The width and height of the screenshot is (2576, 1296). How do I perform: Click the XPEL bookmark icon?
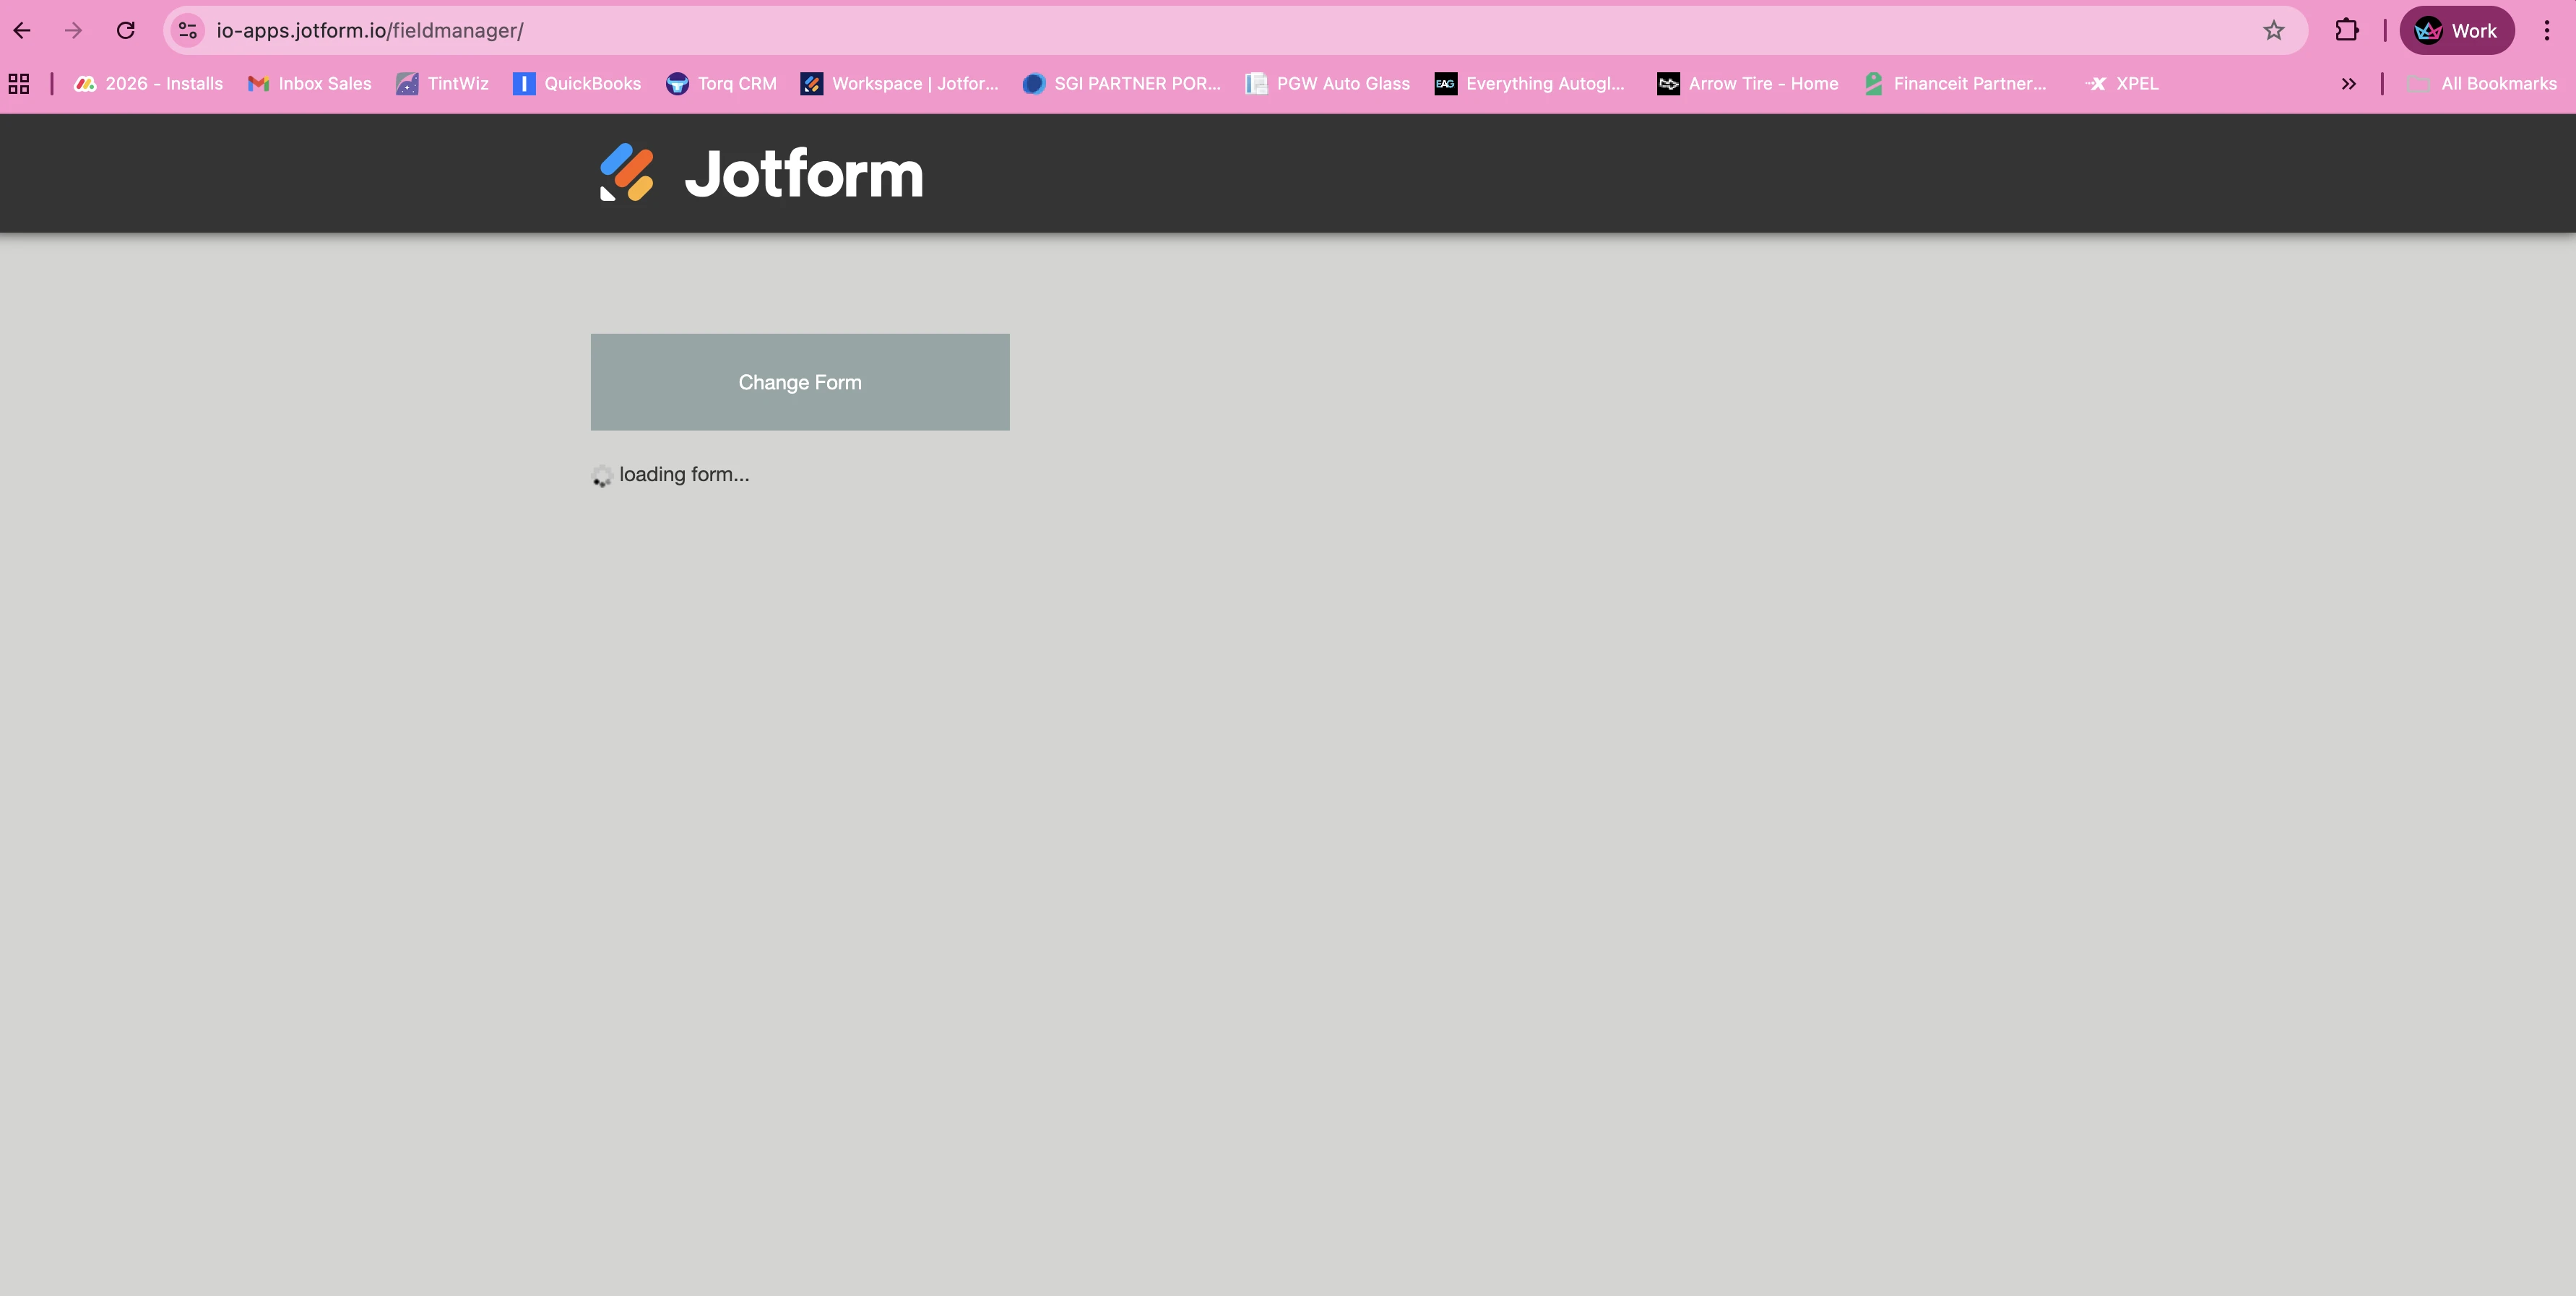click(x=2097, y=84)
